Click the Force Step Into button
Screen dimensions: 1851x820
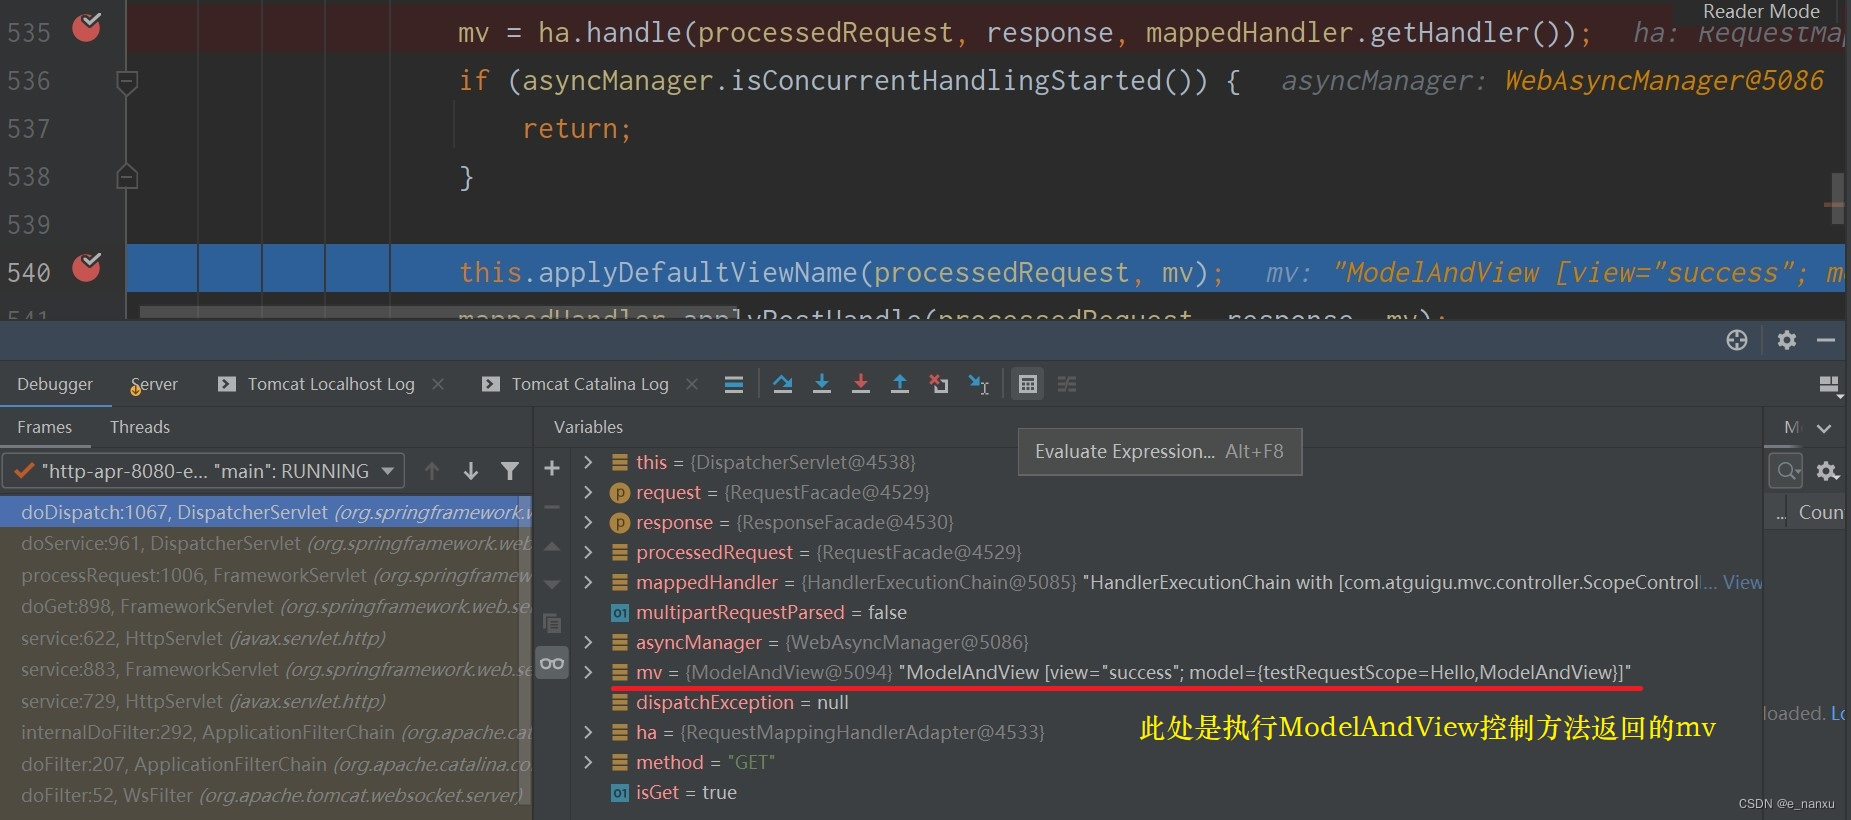tap(861, 384)
